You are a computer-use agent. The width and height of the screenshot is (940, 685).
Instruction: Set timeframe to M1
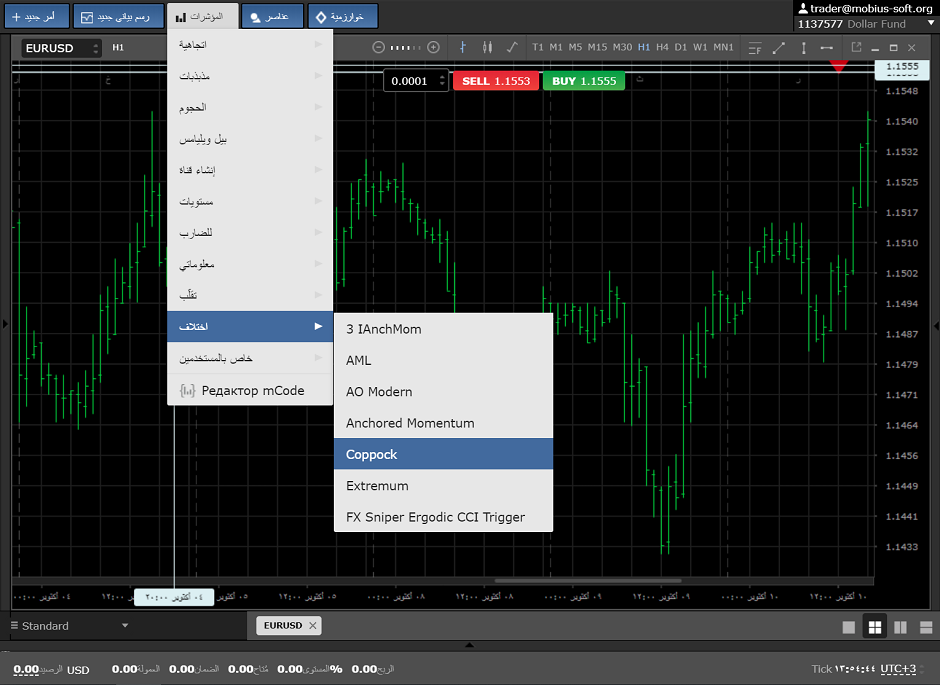pyautogui.click(x=556, y=47)
